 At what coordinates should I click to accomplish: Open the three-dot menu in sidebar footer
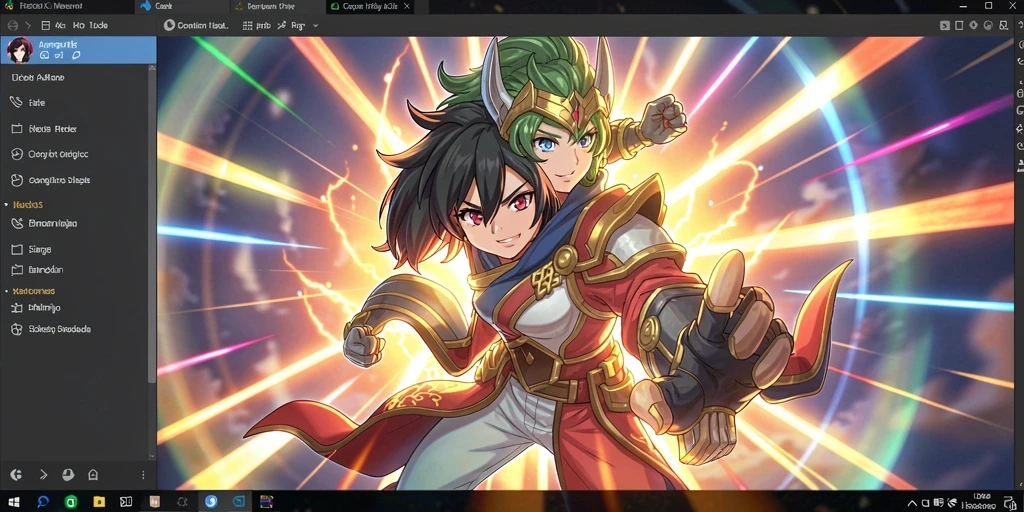(144, 475)
